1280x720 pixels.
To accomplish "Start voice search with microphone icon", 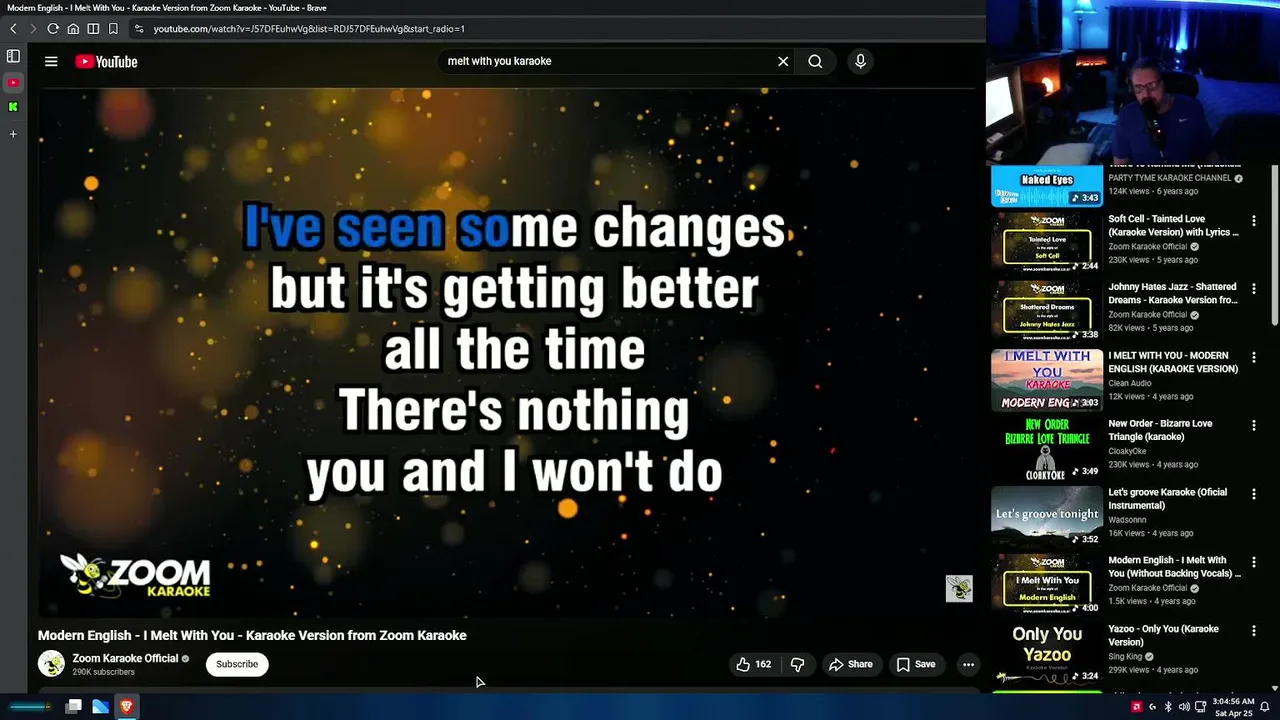I will coord(860,61).
